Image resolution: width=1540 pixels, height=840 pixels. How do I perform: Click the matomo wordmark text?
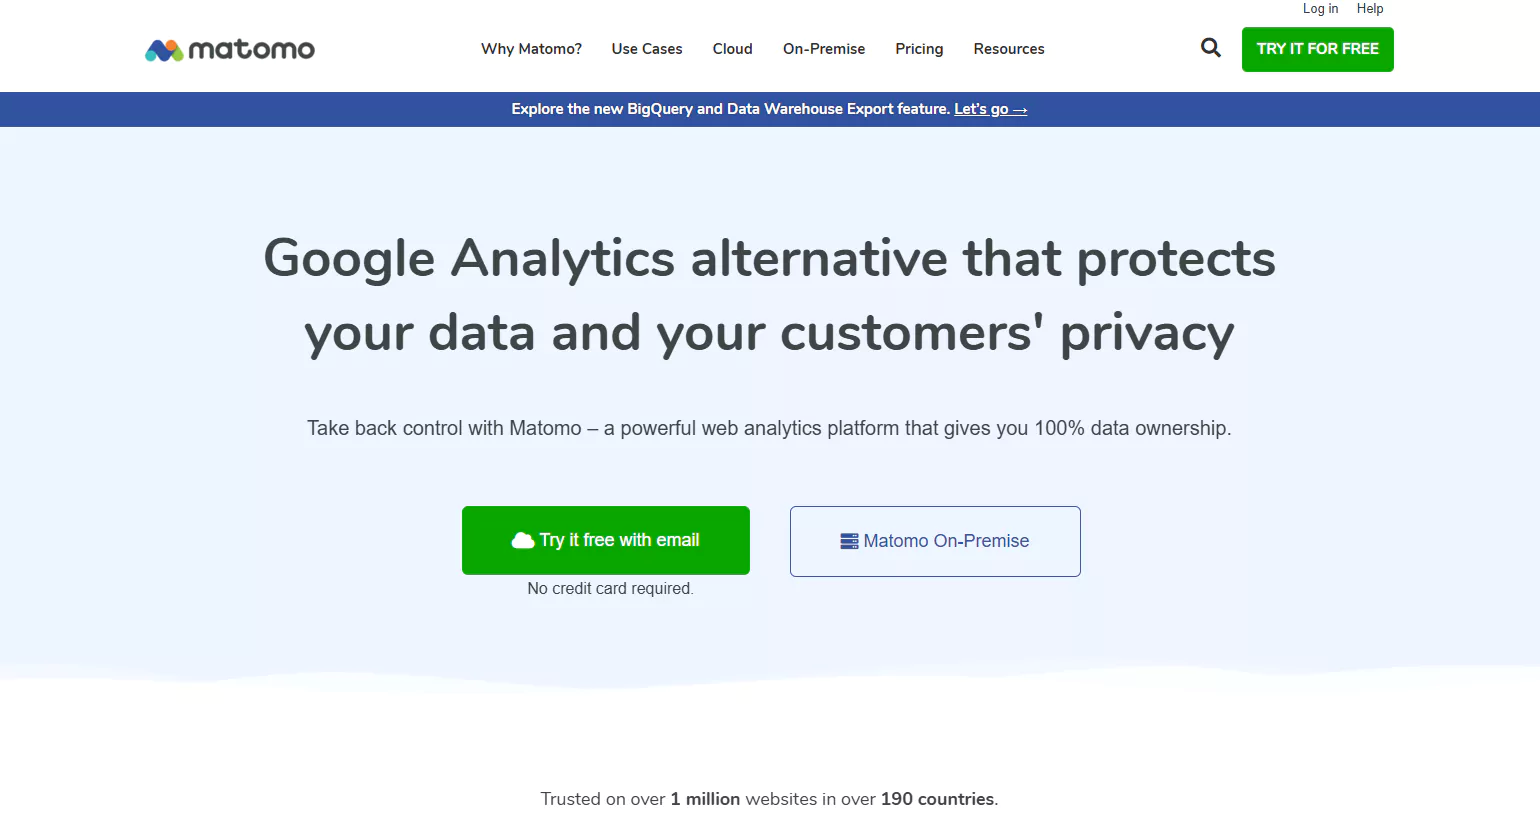point(251,49)
